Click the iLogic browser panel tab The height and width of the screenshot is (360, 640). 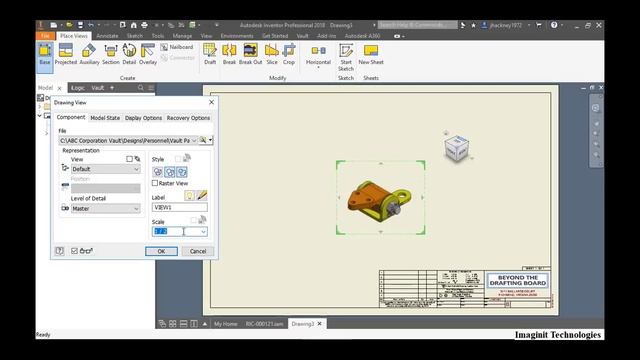point(78,88)
